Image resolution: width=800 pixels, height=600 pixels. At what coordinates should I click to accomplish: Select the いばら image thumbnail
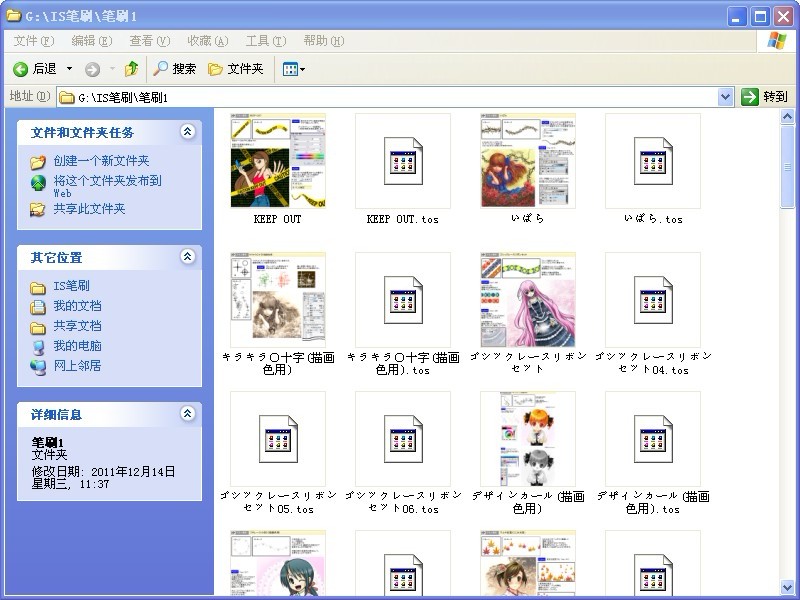click(x=528, y=161)
